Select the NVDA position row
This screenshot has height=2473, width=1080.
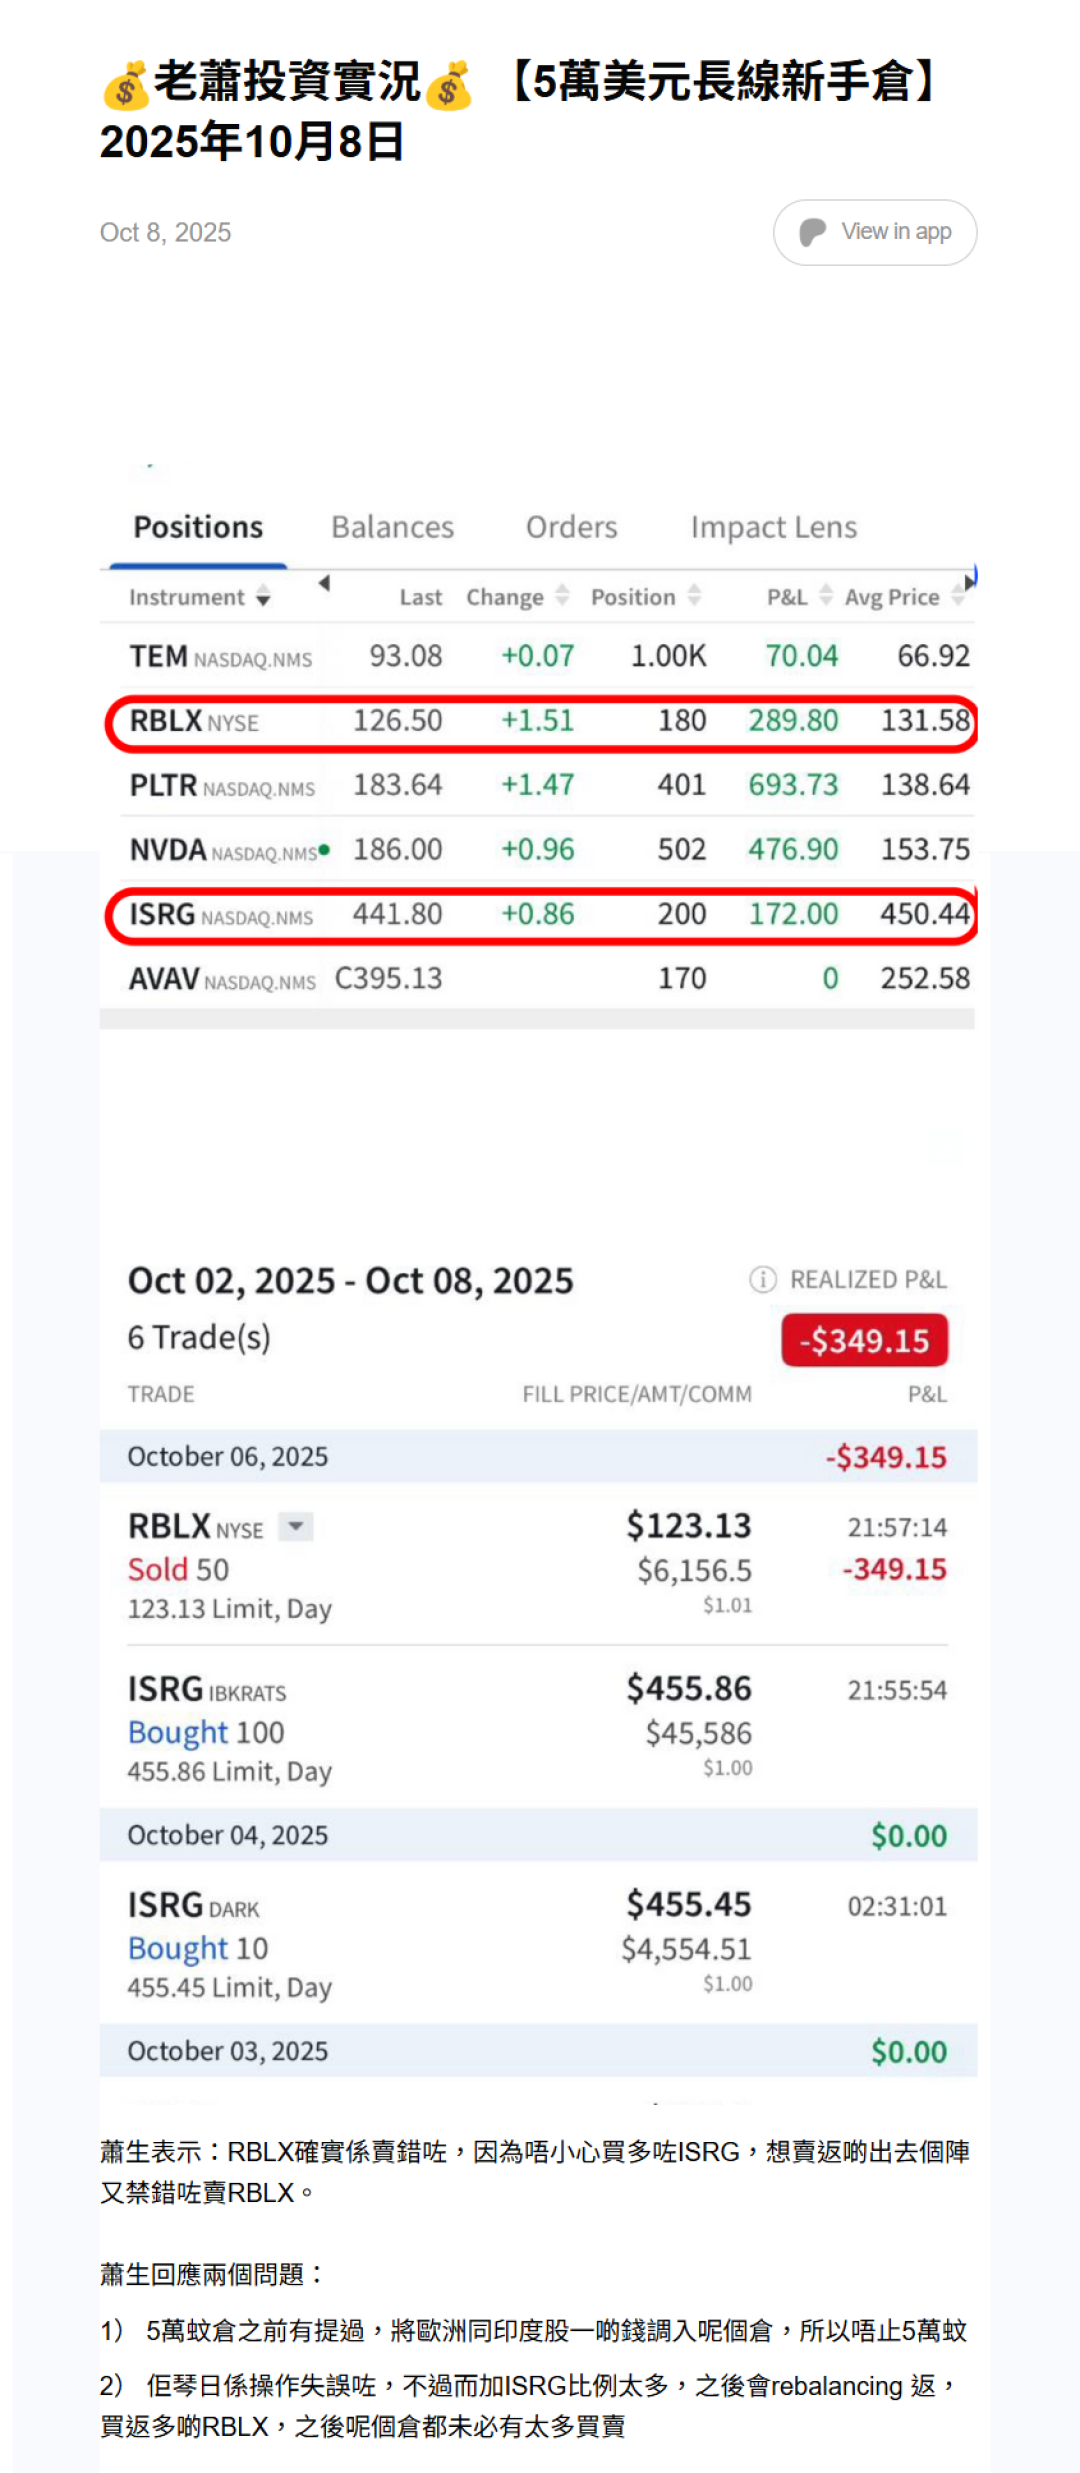point(538,850)
